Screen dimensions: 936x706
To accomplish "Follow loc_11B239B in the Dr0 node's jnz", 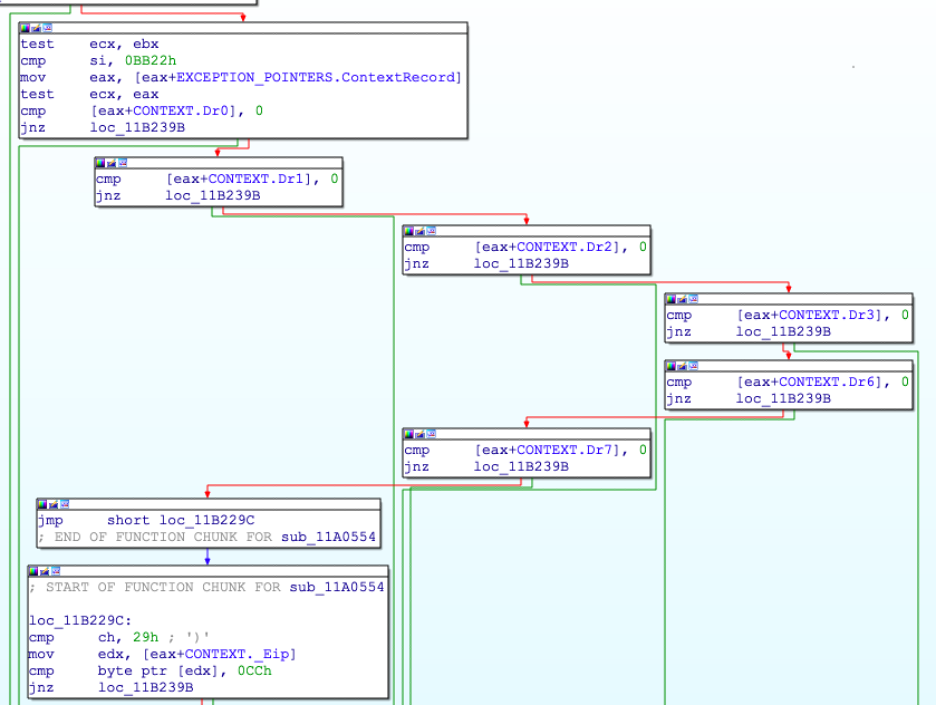I will click(x=137, y=128).
